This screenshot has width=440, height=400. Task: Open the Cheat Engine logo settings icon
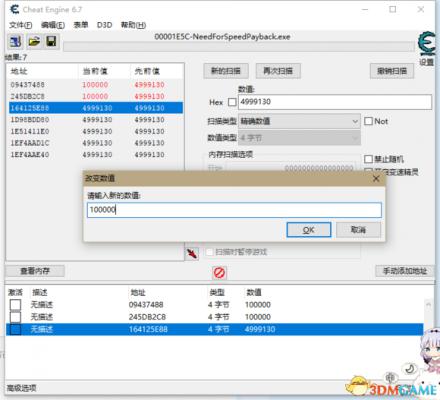[426, 44]
